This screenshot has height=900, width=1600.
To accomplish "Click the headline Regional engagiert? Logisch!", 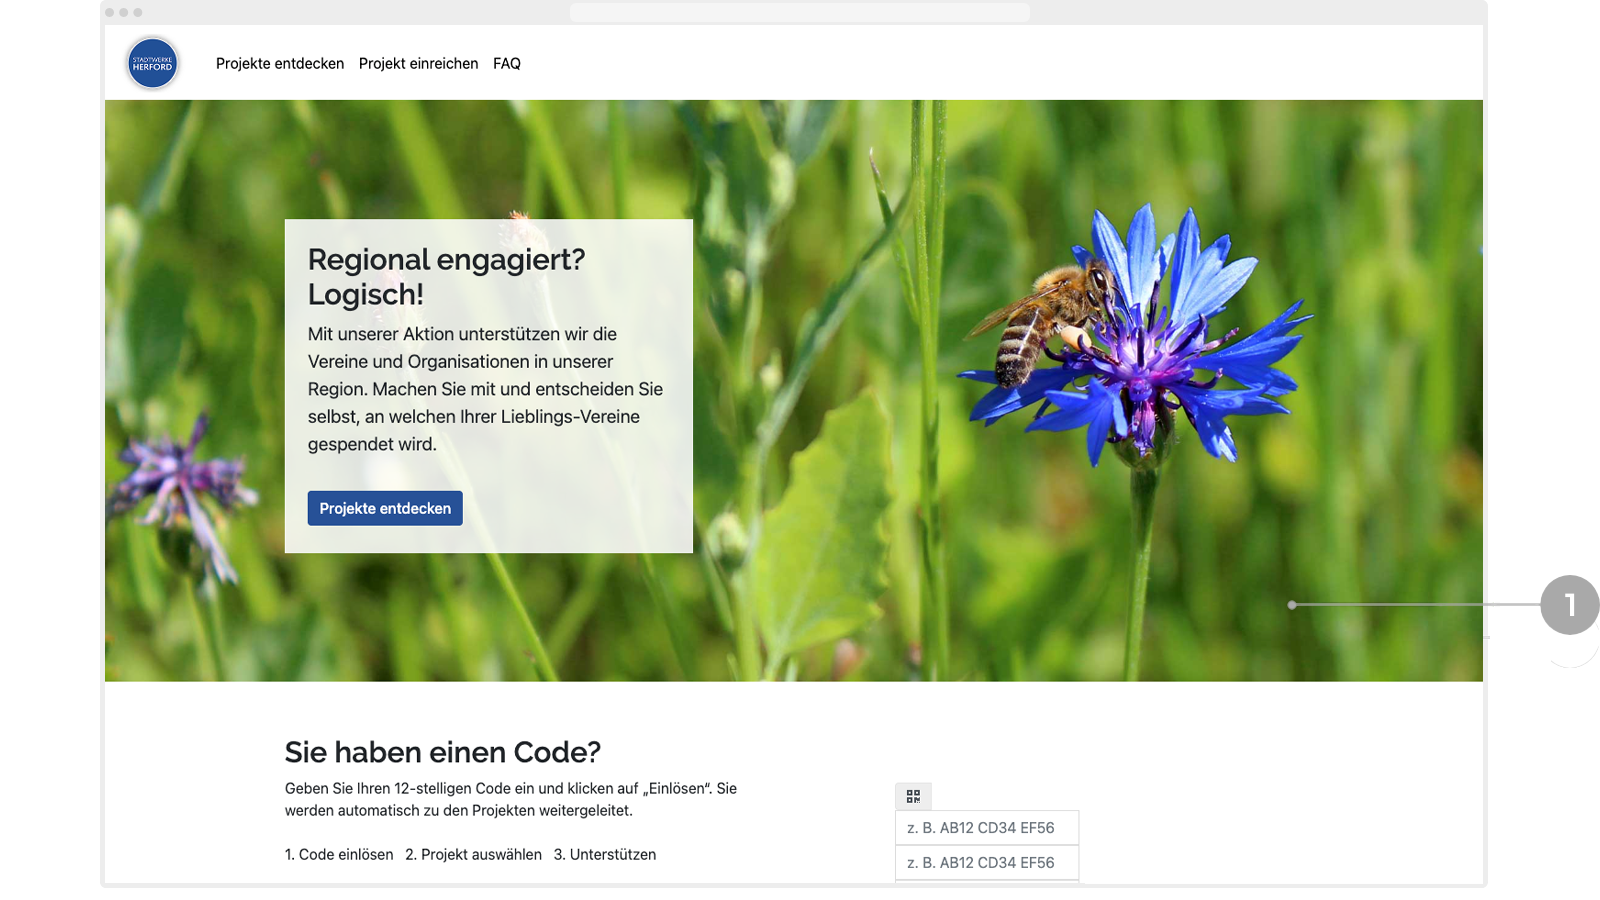I will (446, 277).
